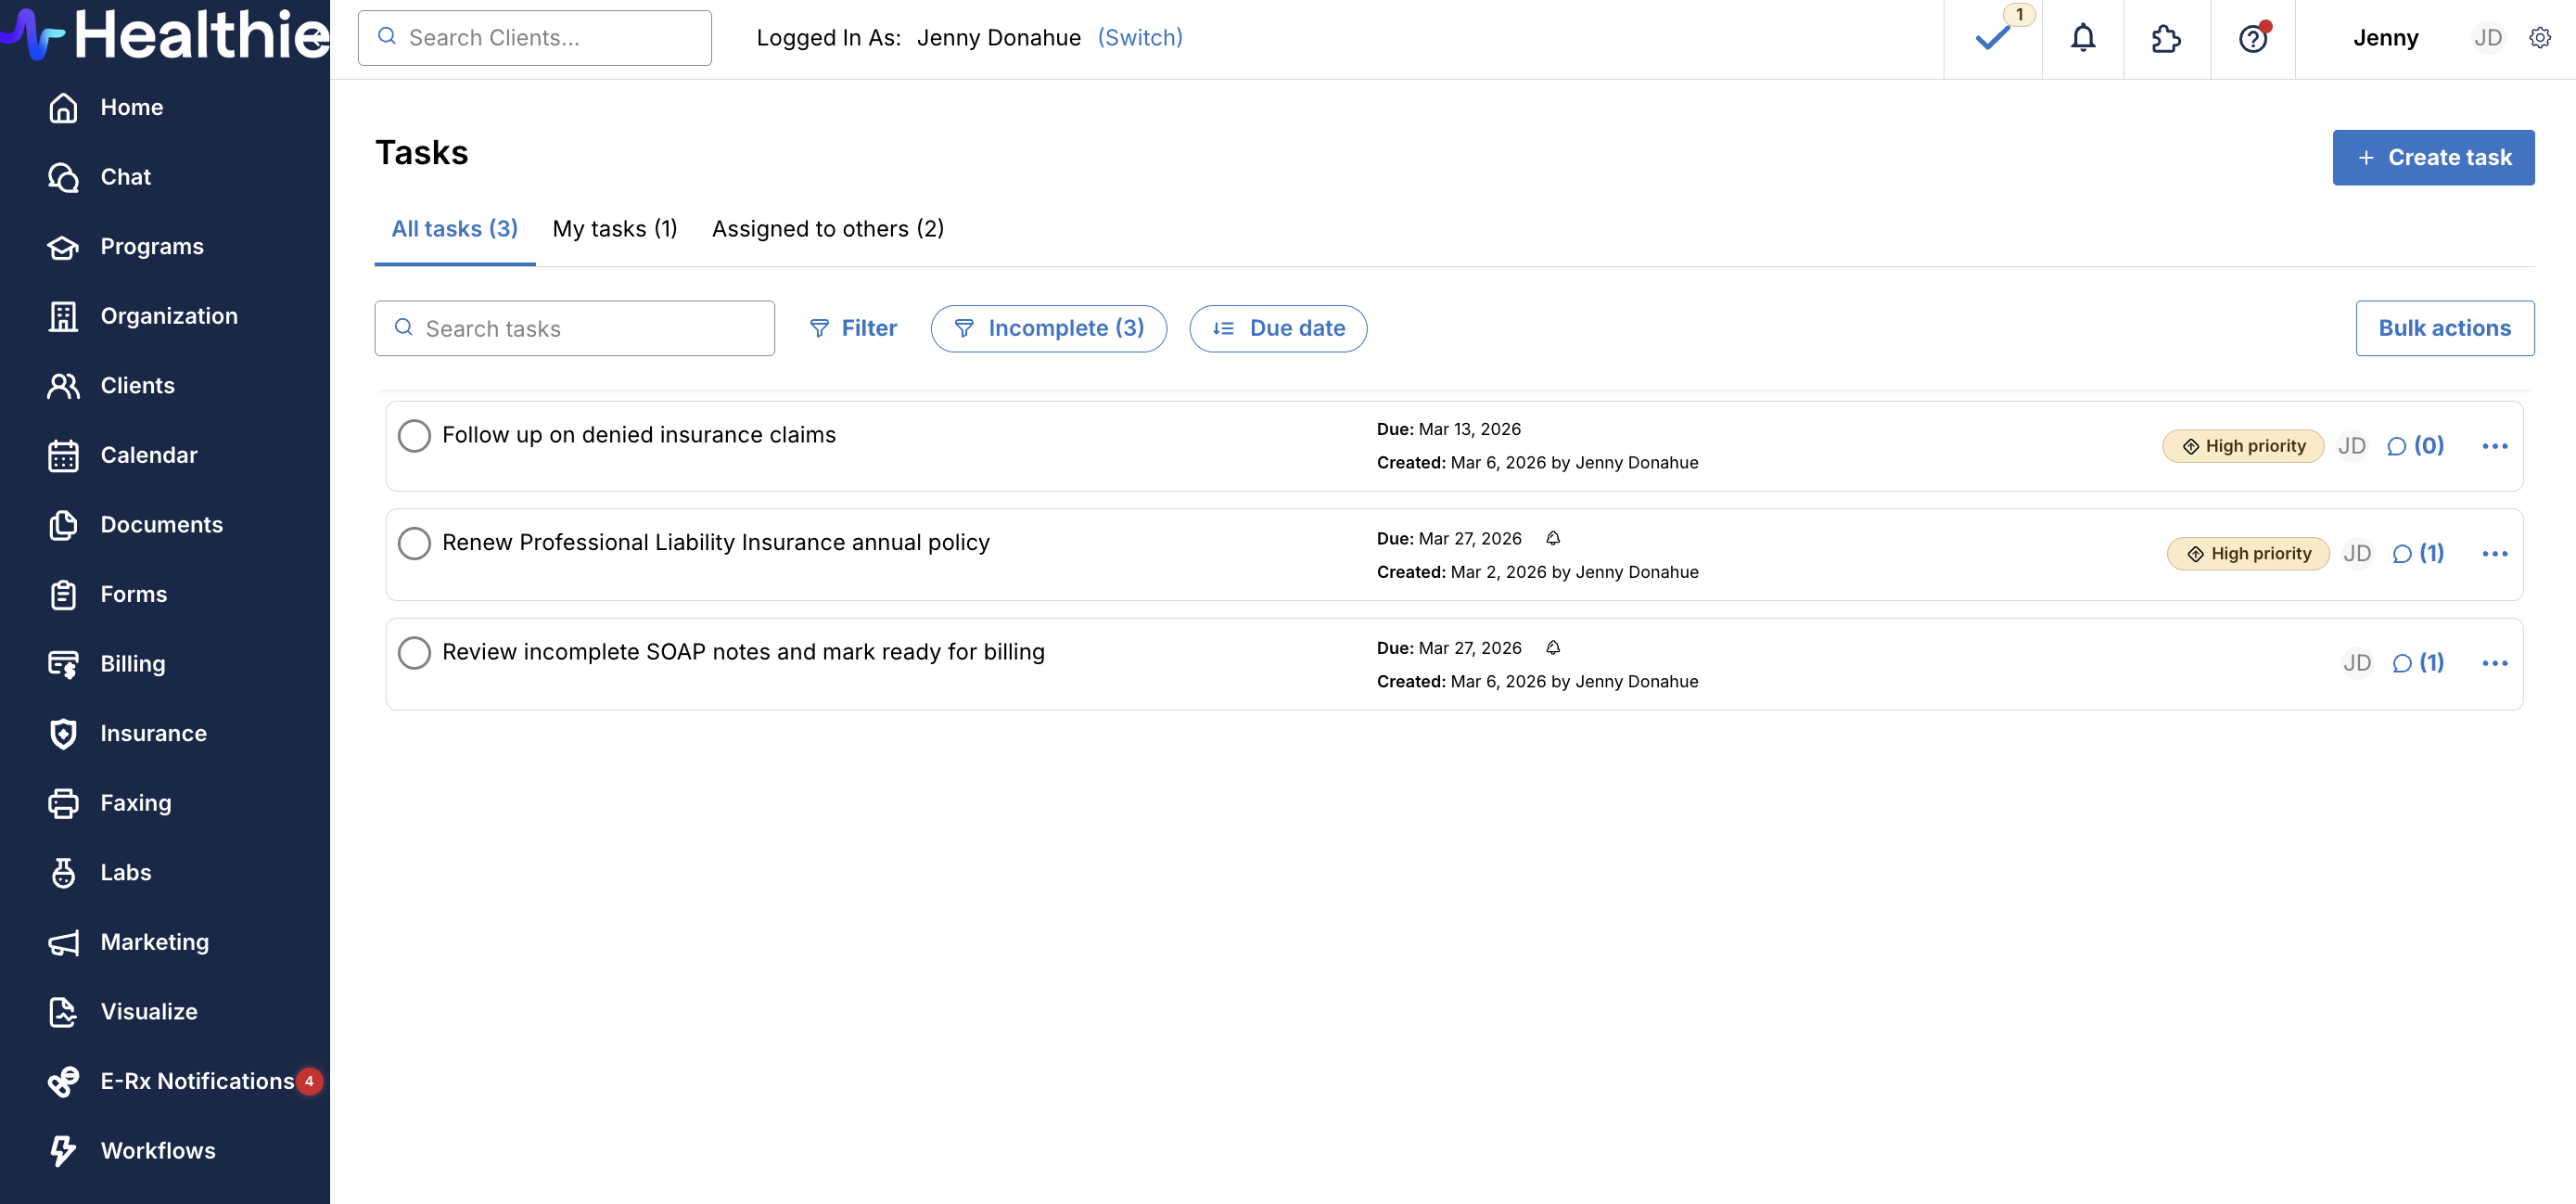Open more options for SOAP notes task
Viewport: 2576px width, 1204px height.
coord(2494,663)
